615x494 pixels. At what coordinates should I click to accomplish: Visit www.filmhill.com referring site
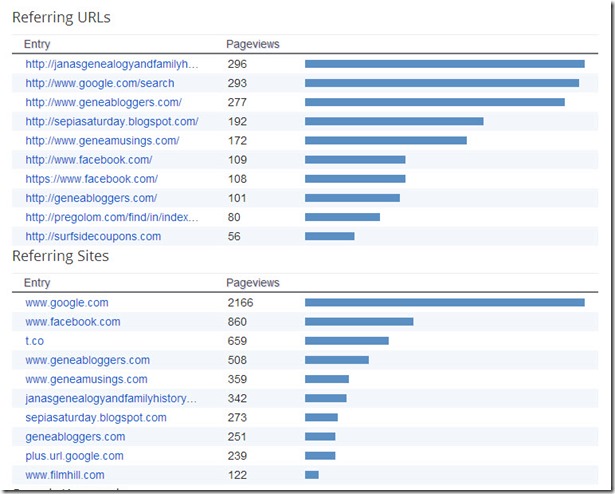(65, 475)
